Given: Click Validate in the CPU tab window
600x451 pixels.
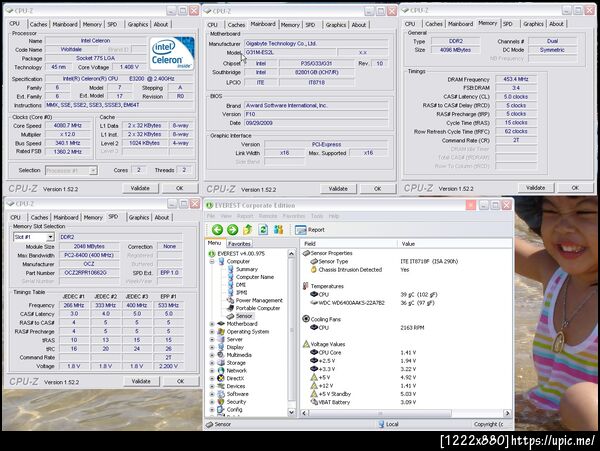Looking at the screenshot, I should pos(140,188).
